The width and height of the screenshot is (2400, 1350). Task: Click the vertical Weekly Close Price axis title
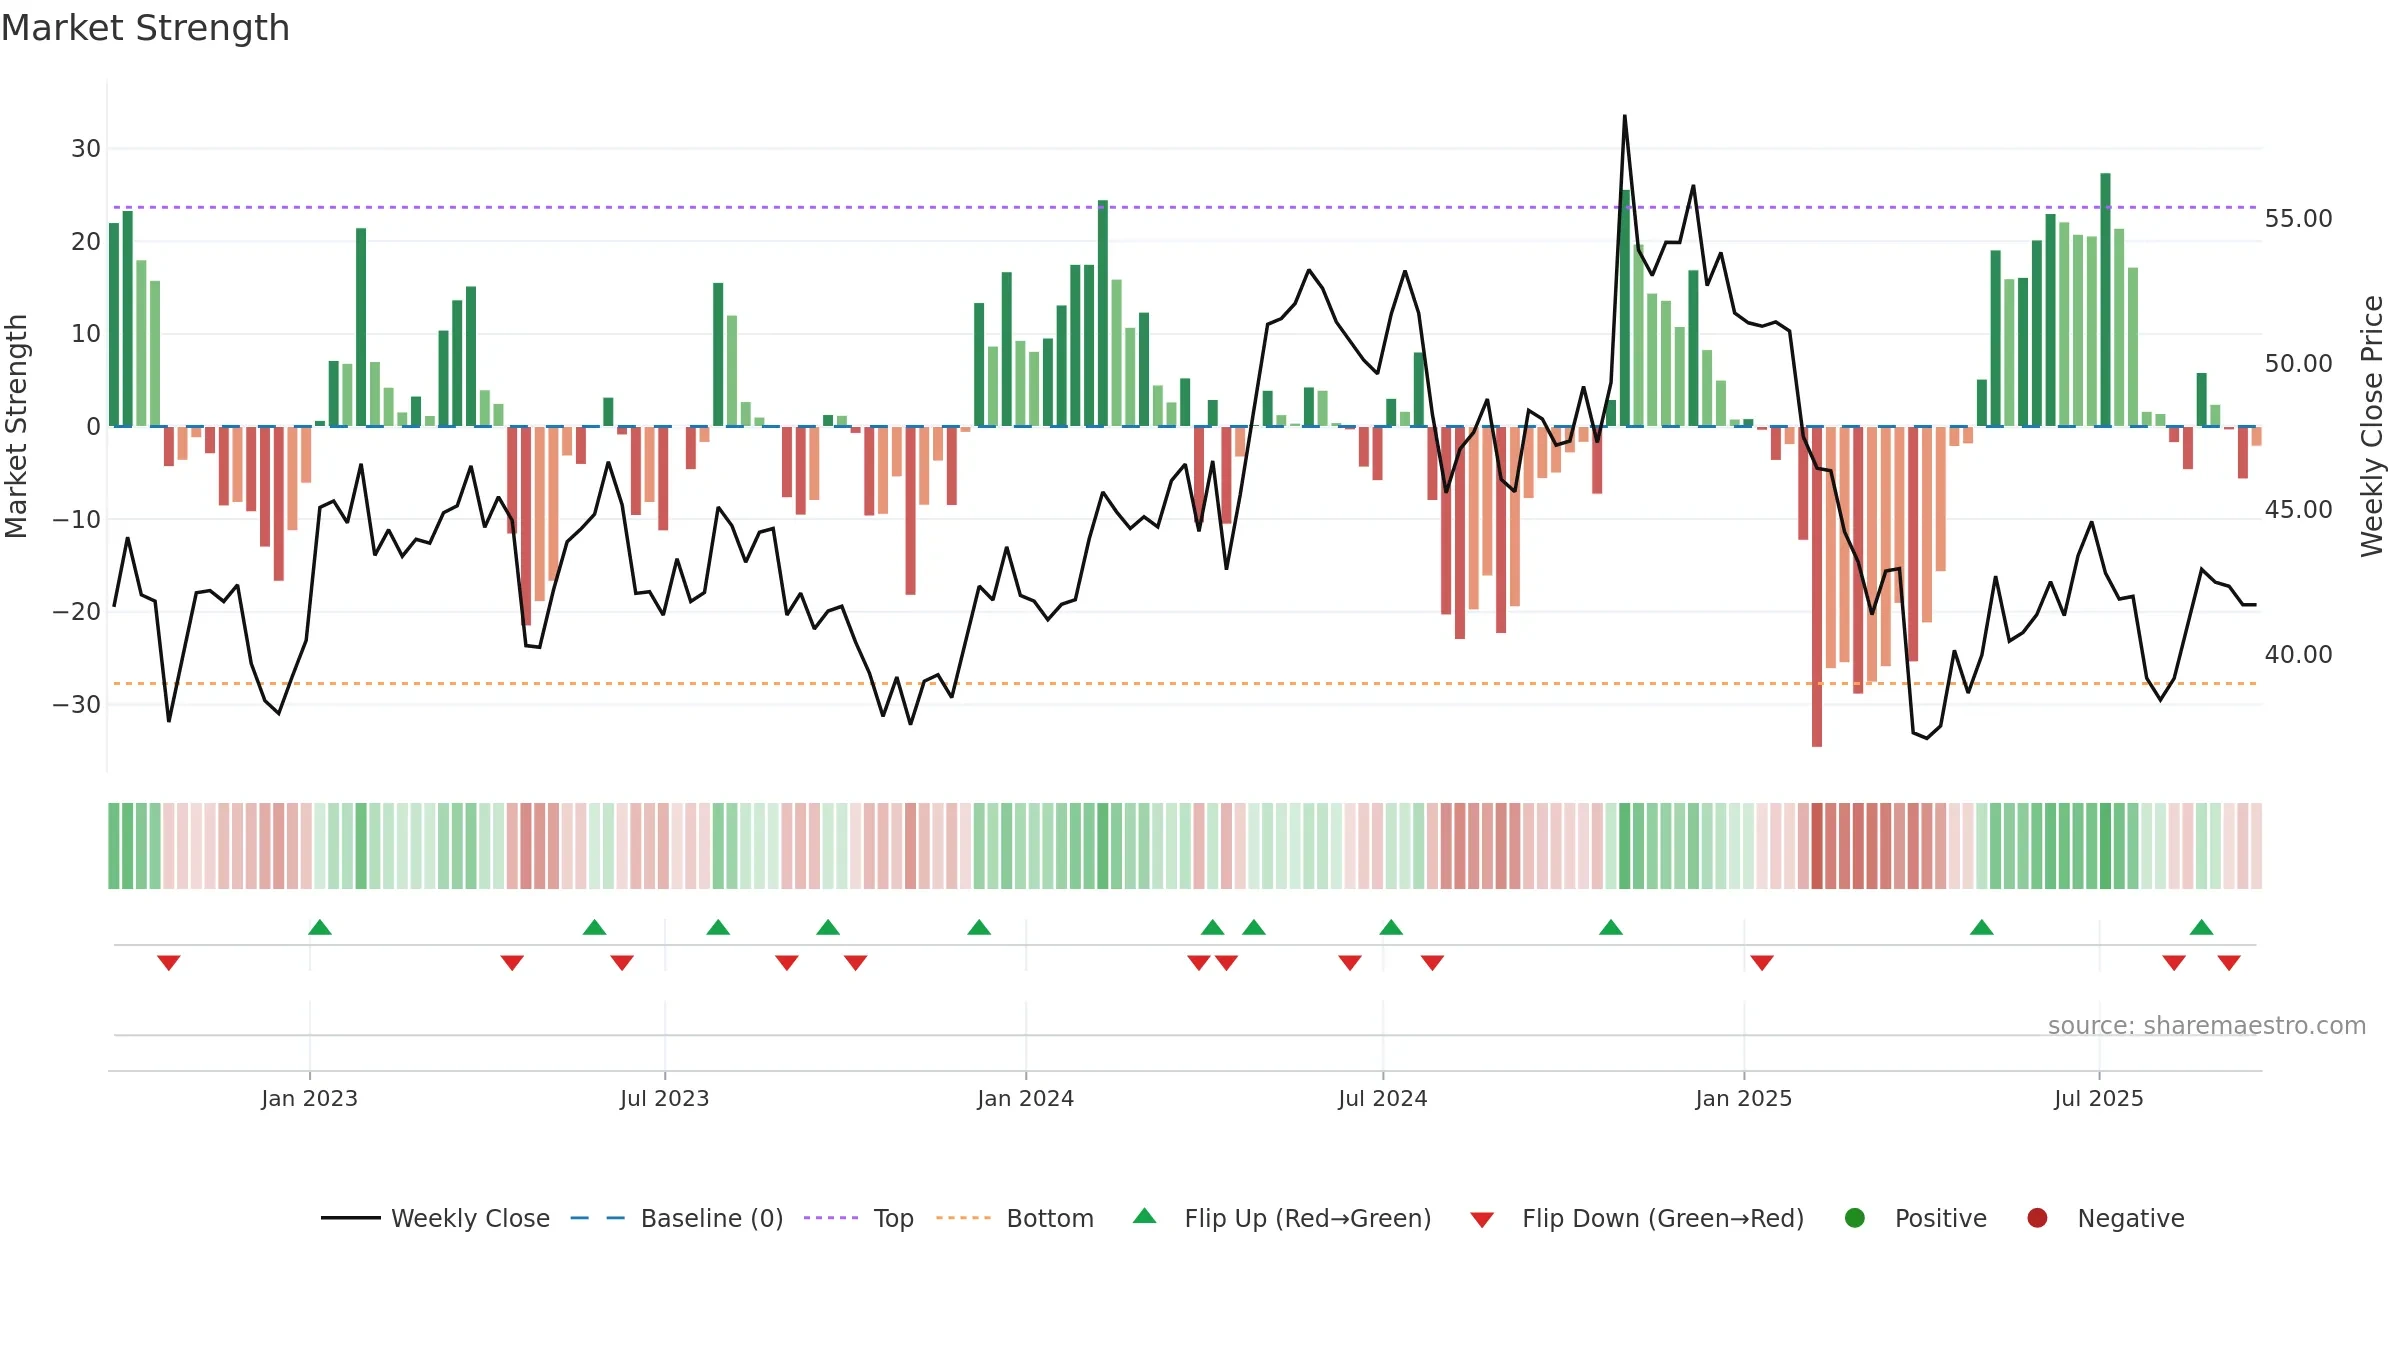[x=2372, y=426]
